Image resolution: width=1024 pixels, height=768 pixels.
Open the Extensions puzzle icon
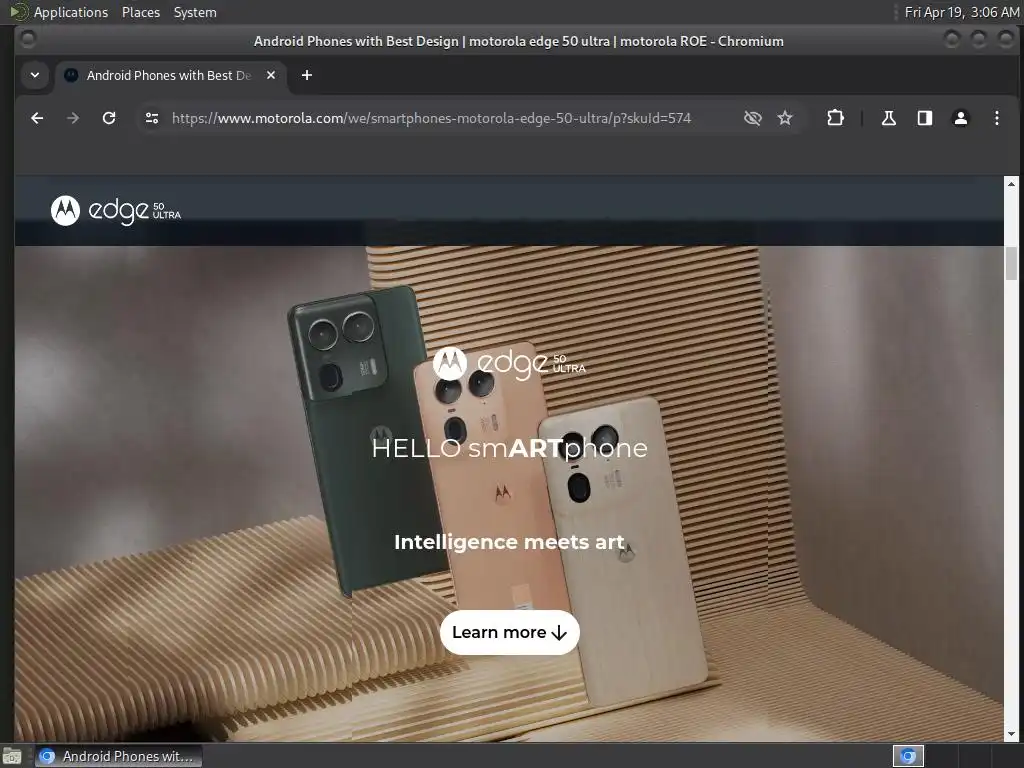pos(835,118)
